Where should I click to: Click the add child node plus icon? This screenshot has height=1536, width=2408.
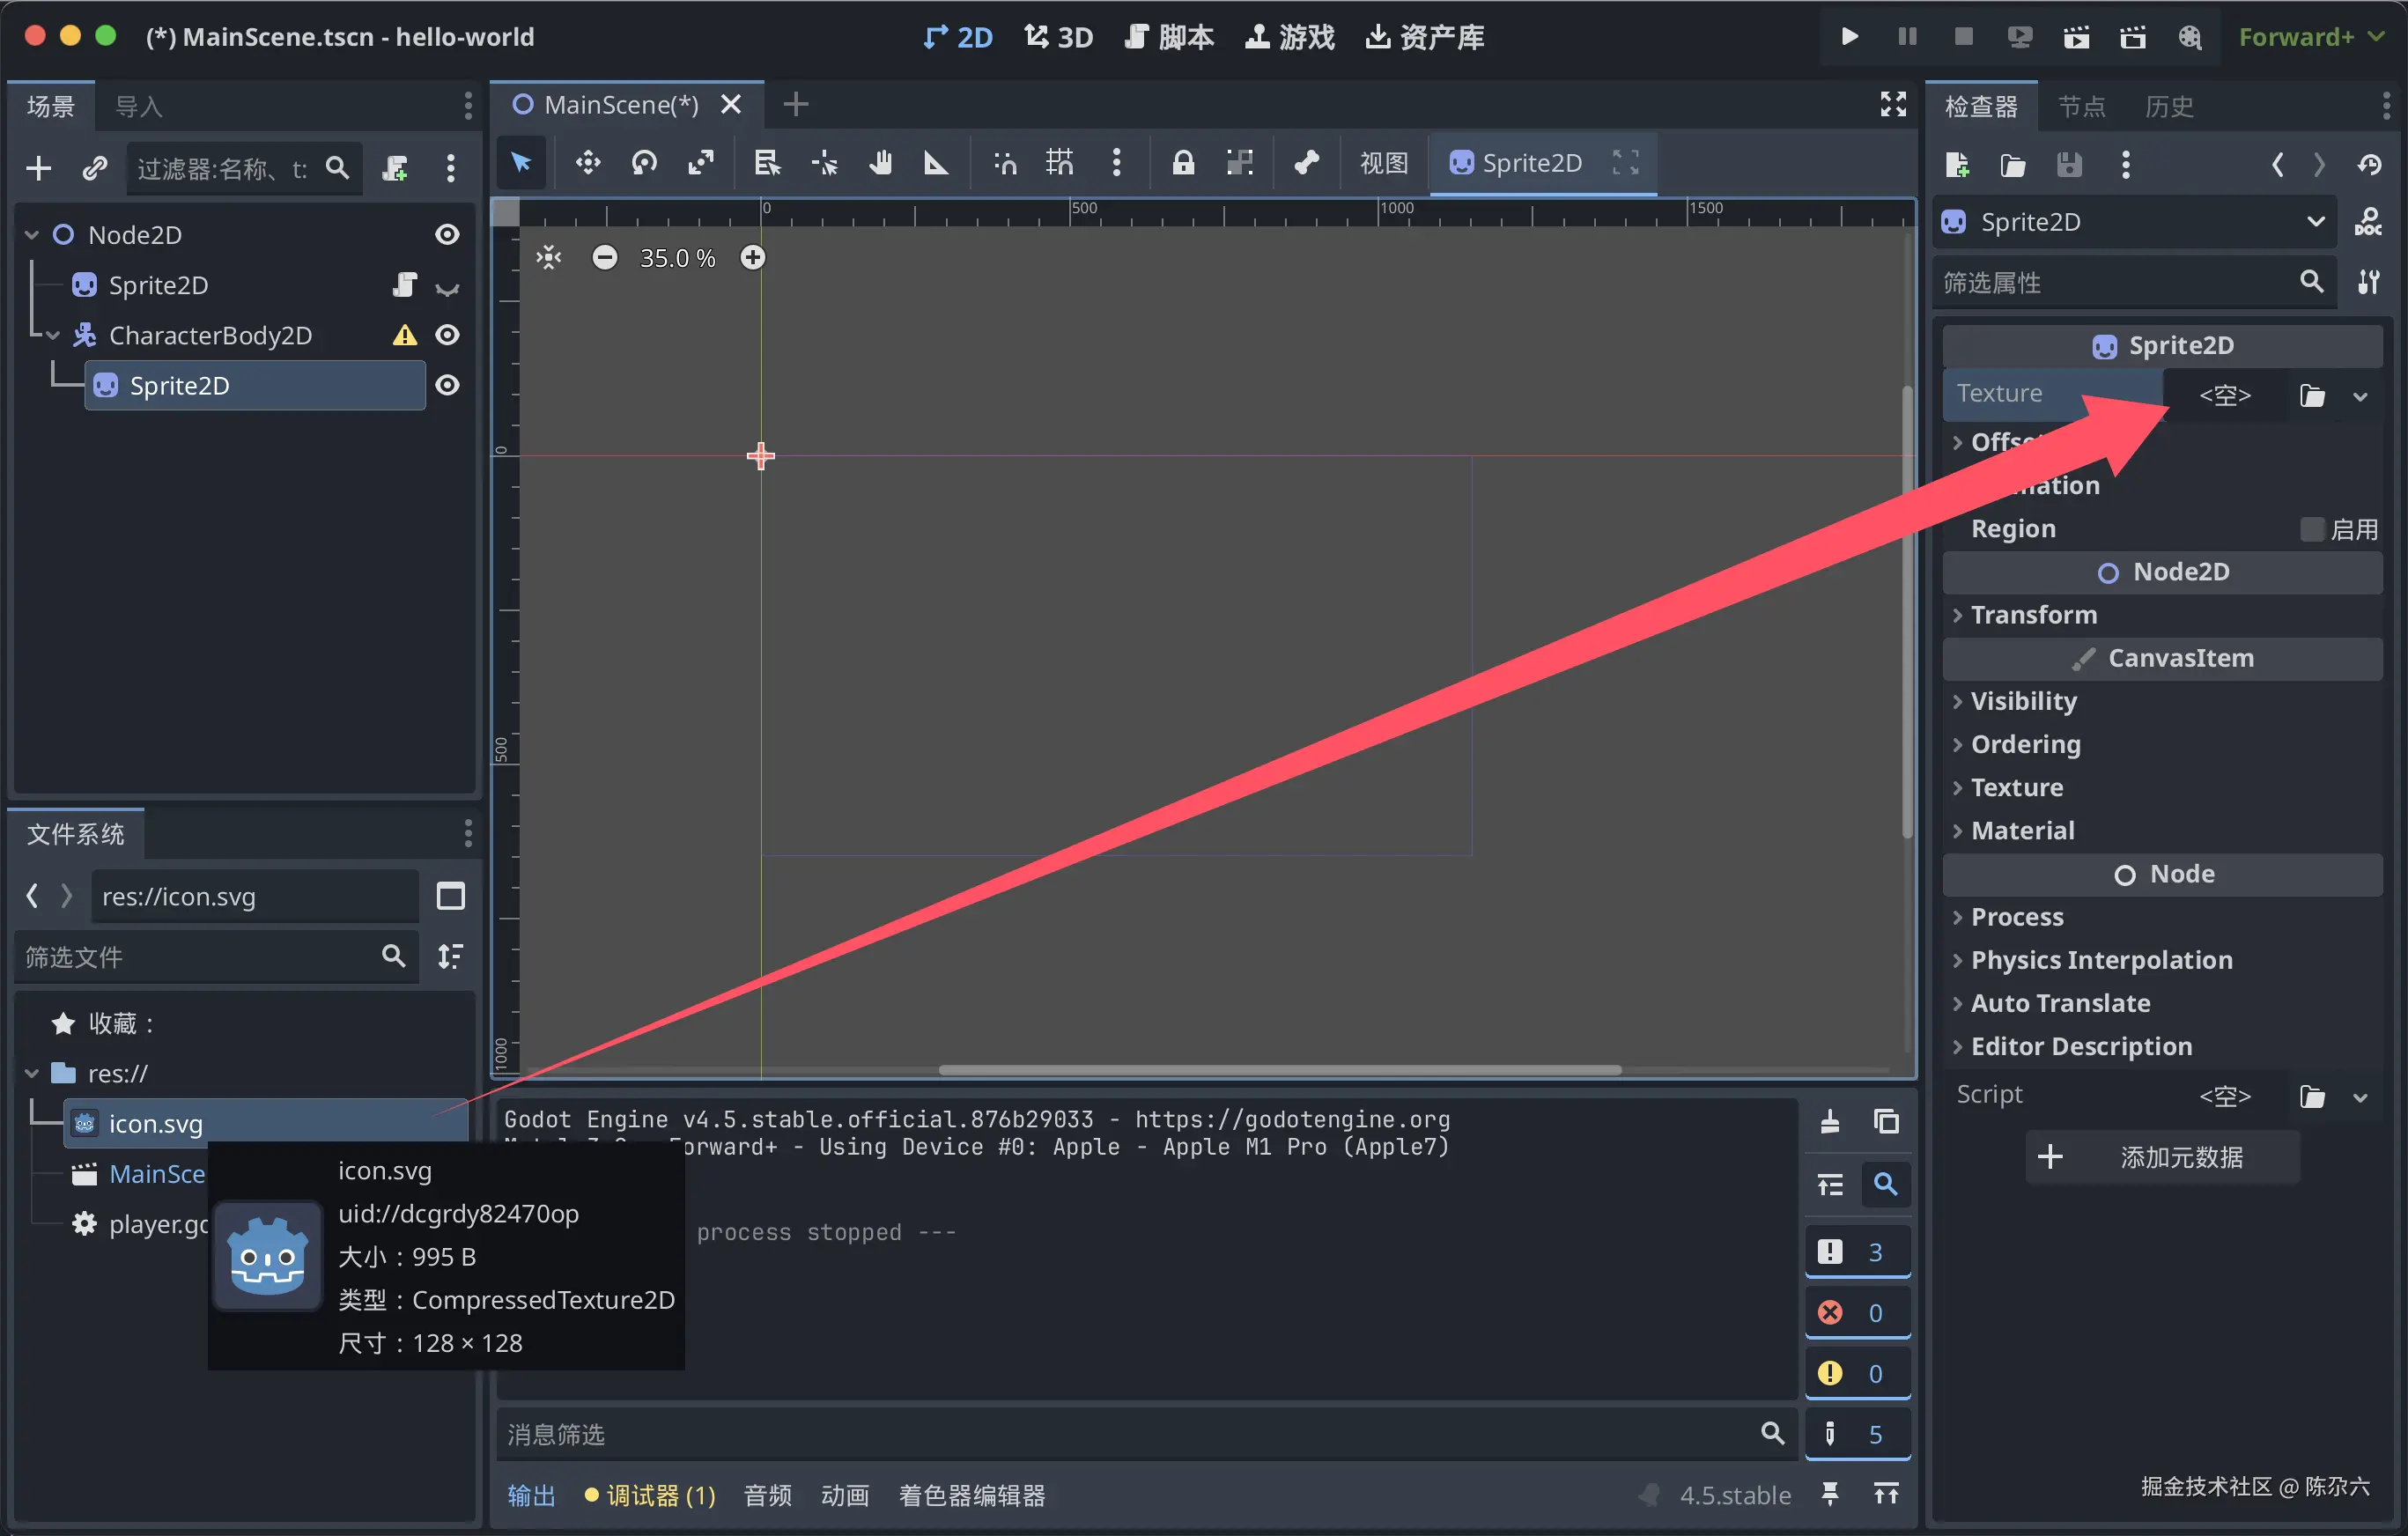tap(39, 168)
